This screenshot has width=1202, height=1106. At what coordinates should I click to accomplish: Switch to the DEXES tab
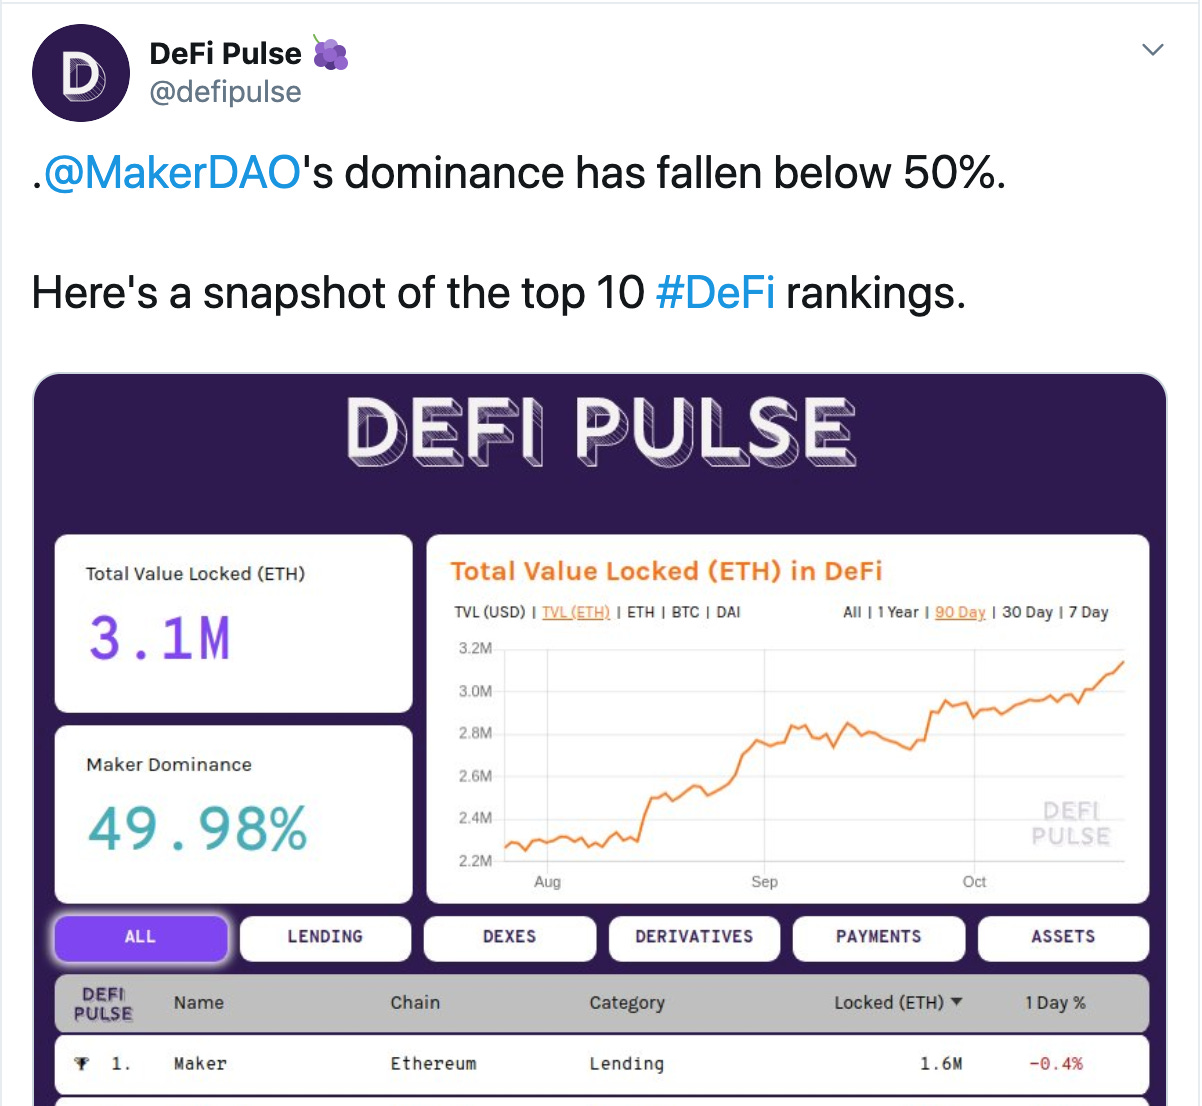coord(509,937)
